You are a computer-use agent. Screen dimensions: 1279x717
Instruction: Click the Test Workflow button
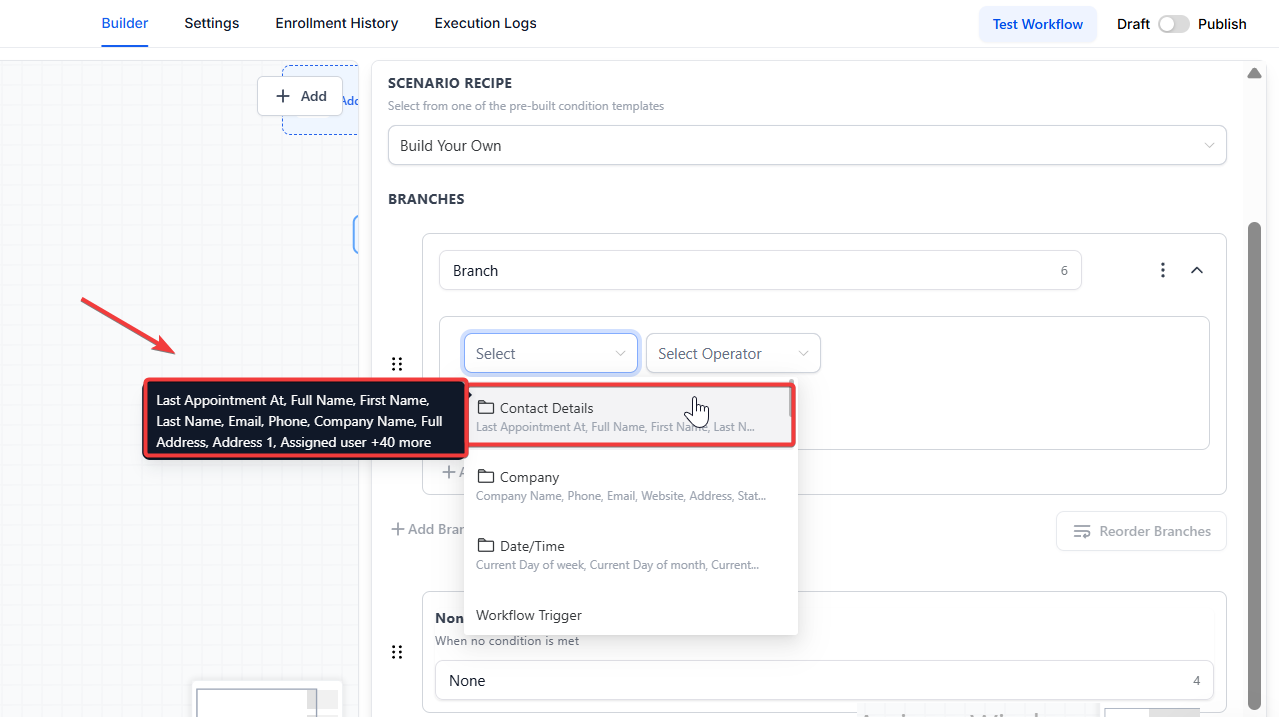(1037, 24)
